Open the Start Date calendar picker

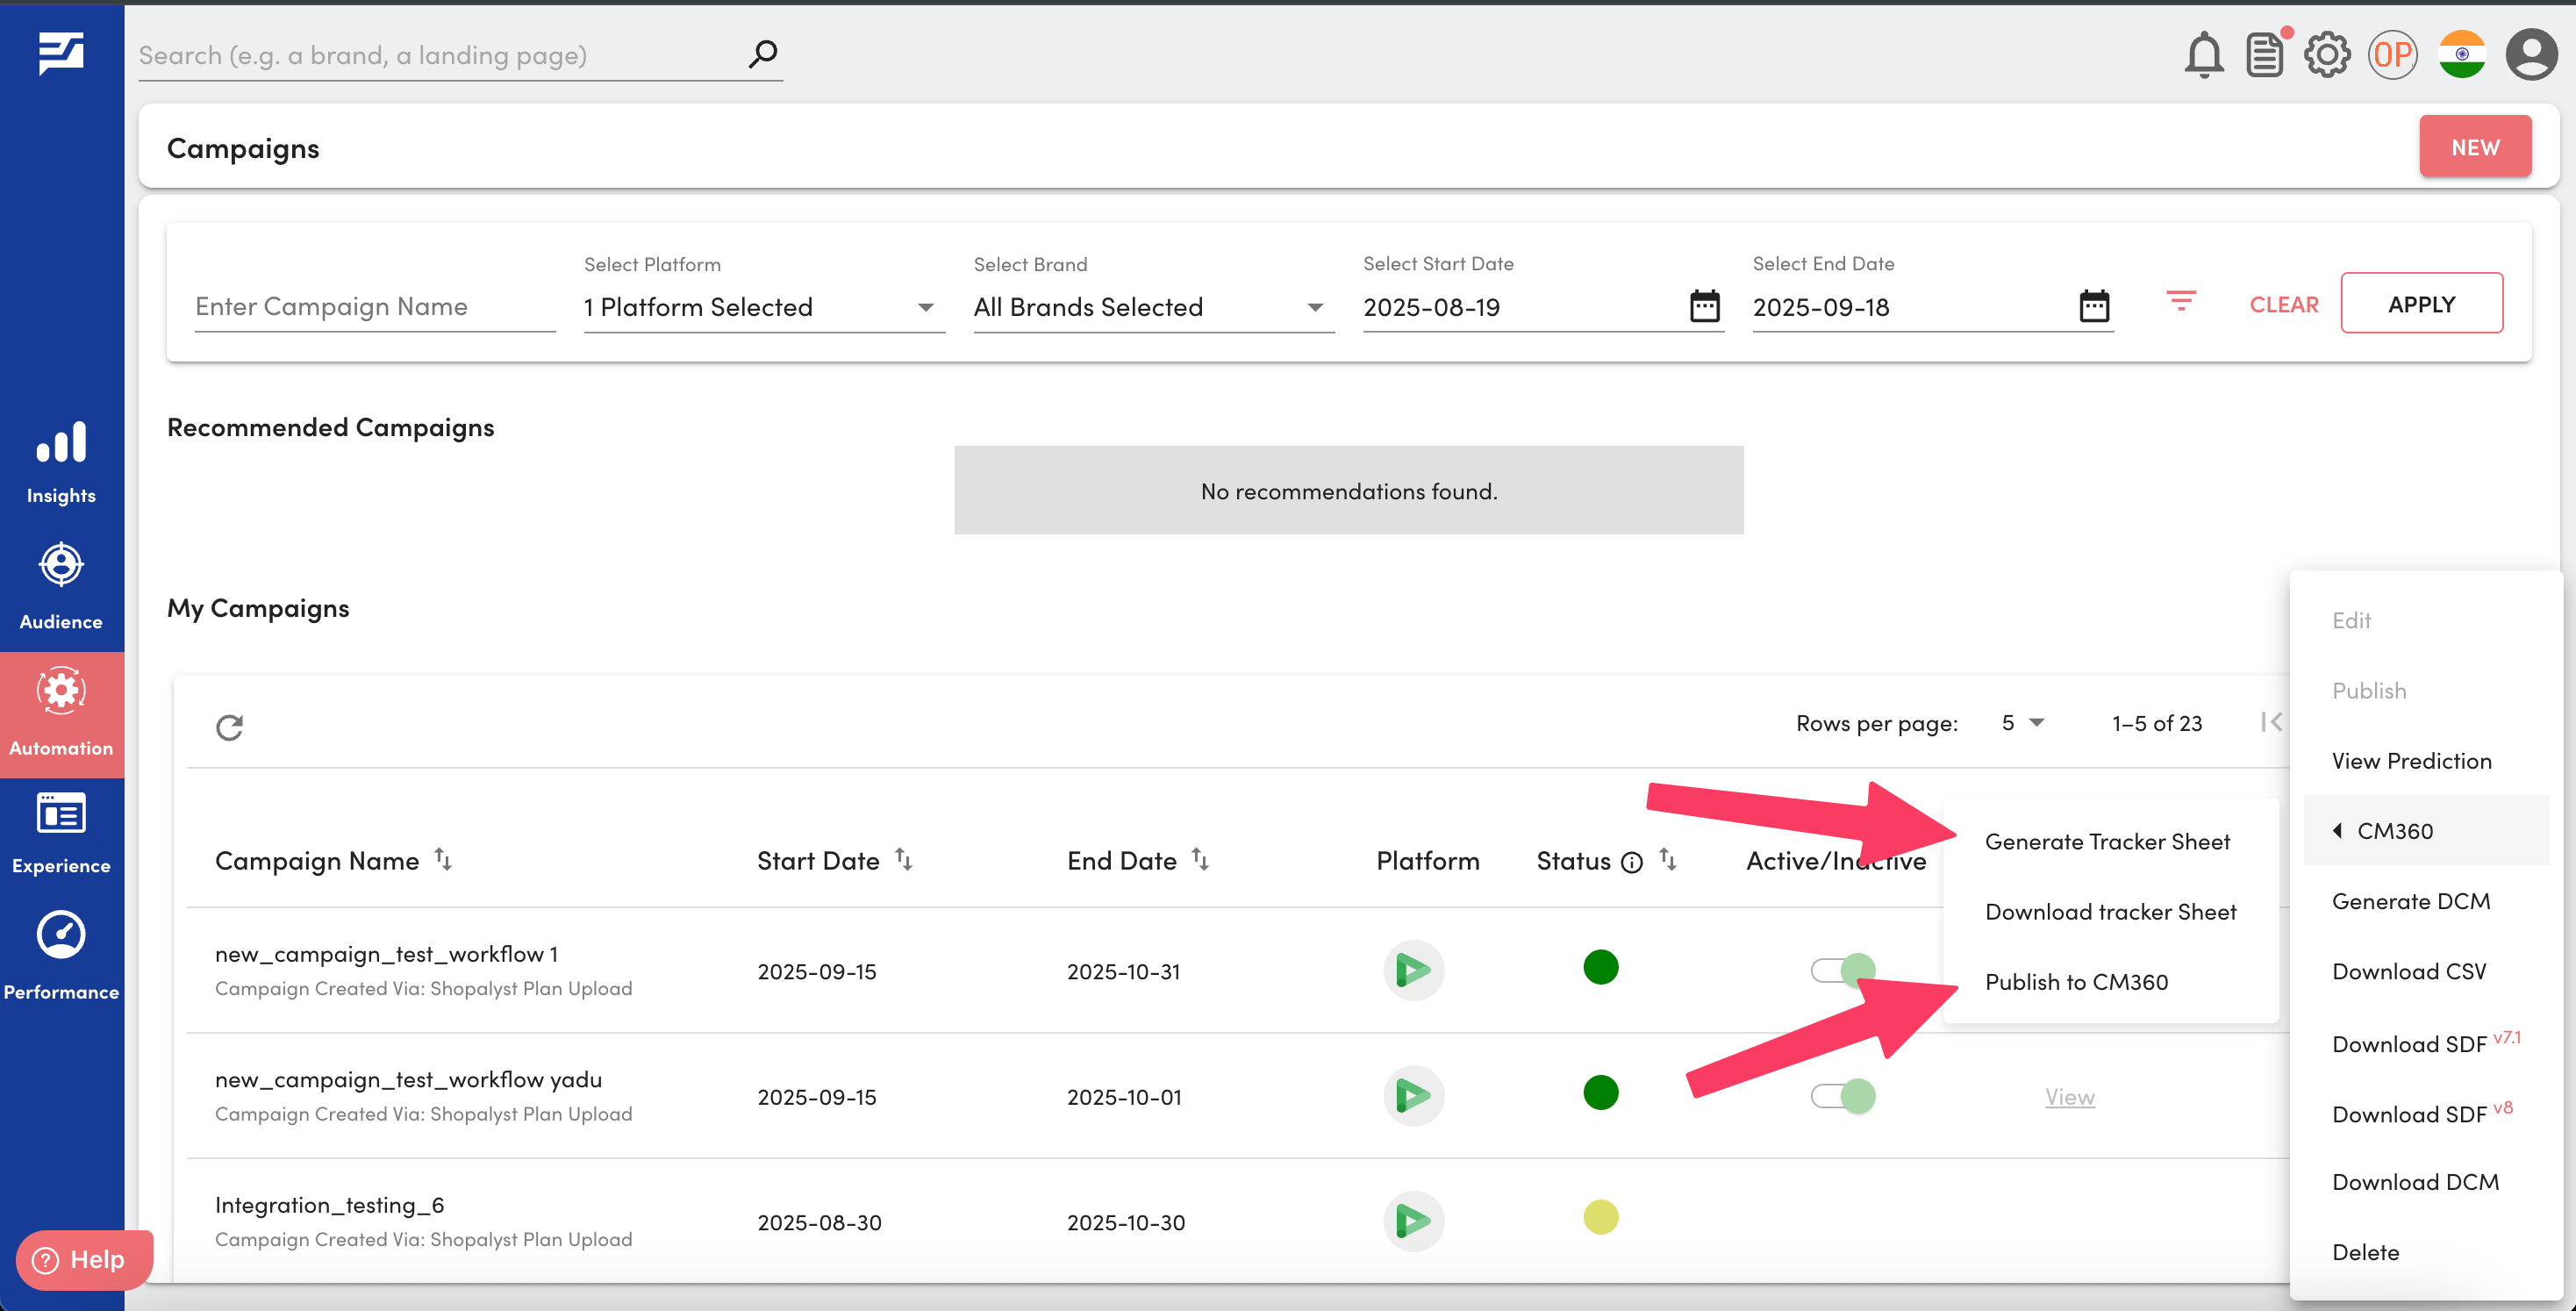[1704, 306]
